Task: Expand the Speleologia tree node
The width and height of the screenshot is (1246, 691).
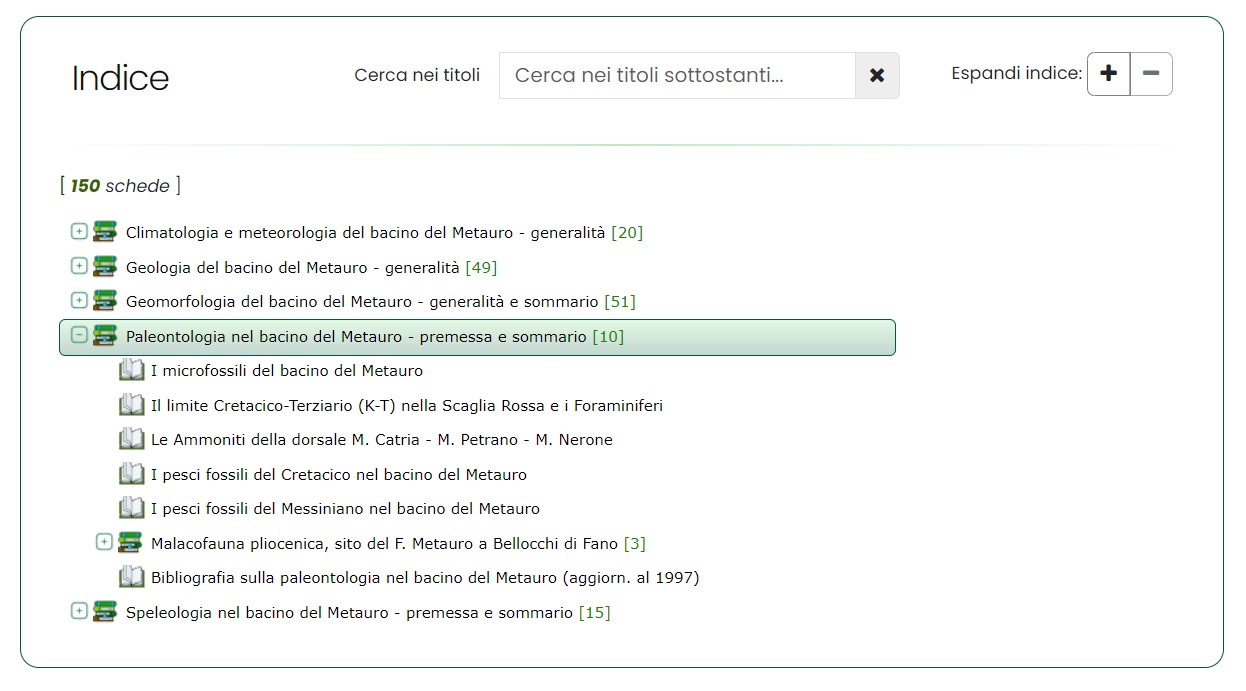Action: point(79,611)
